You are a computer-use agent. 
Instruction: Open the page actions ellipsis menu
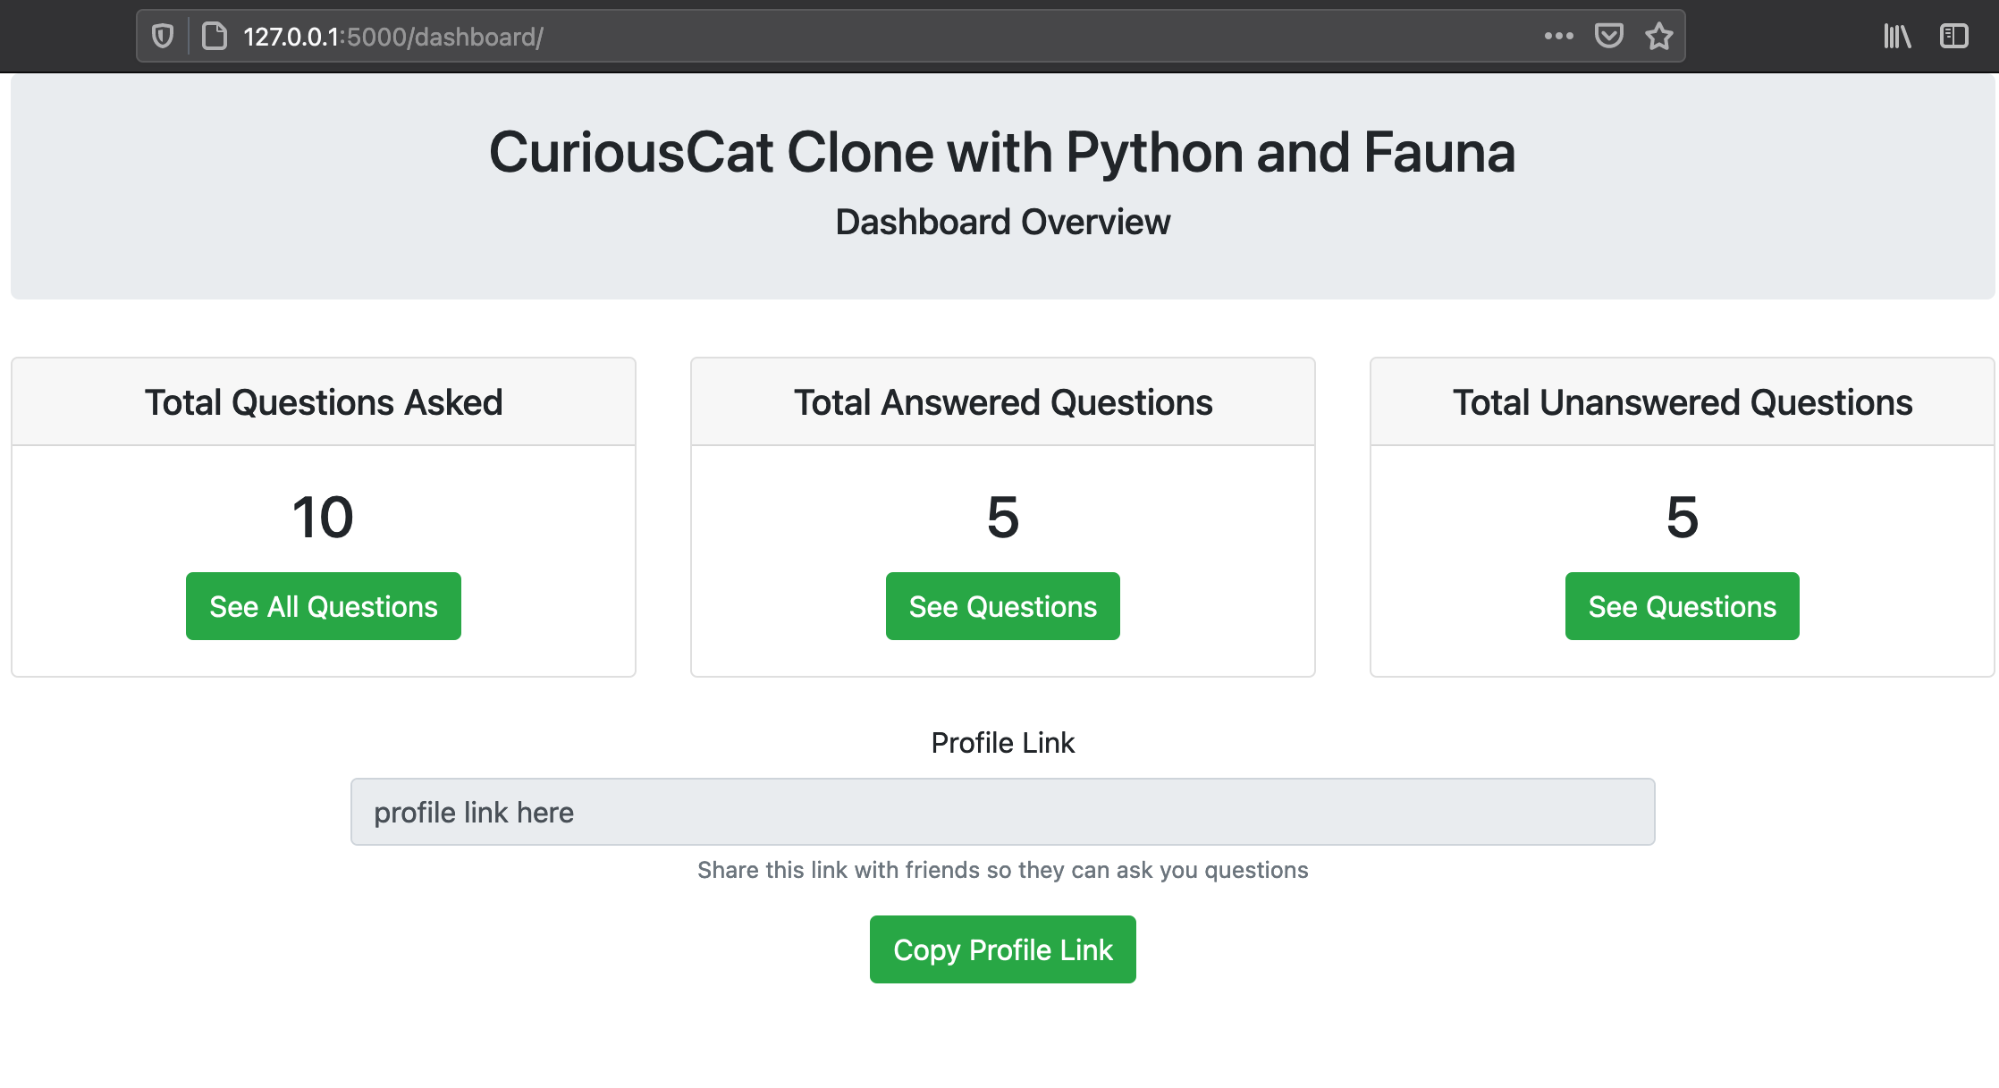(1558, 36)
